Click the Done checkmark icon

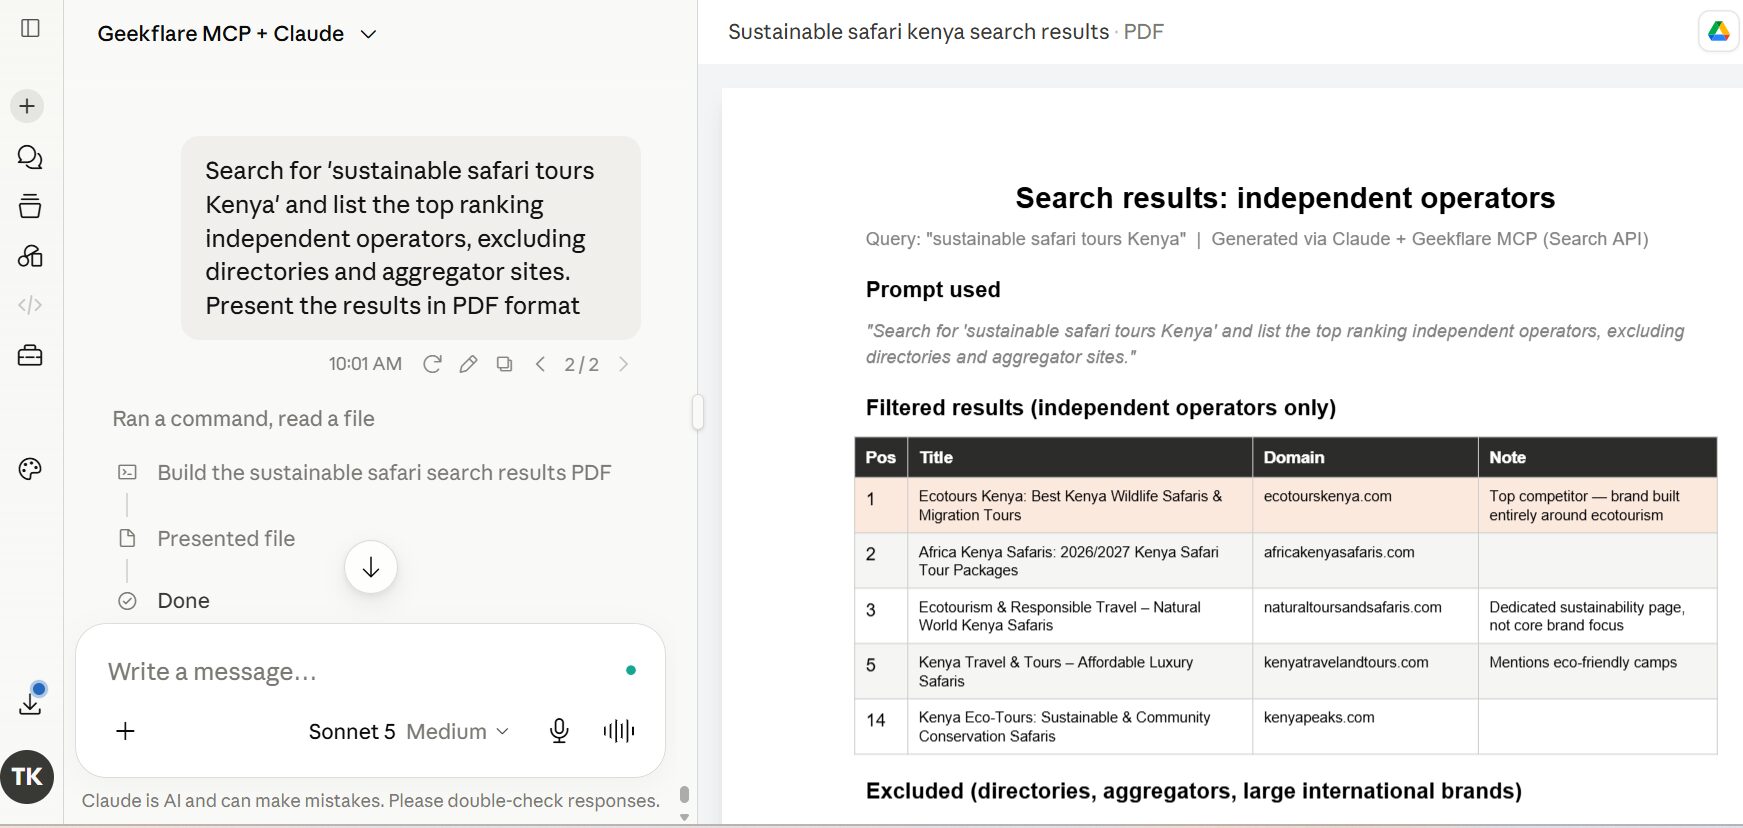[x=127, y=601]
